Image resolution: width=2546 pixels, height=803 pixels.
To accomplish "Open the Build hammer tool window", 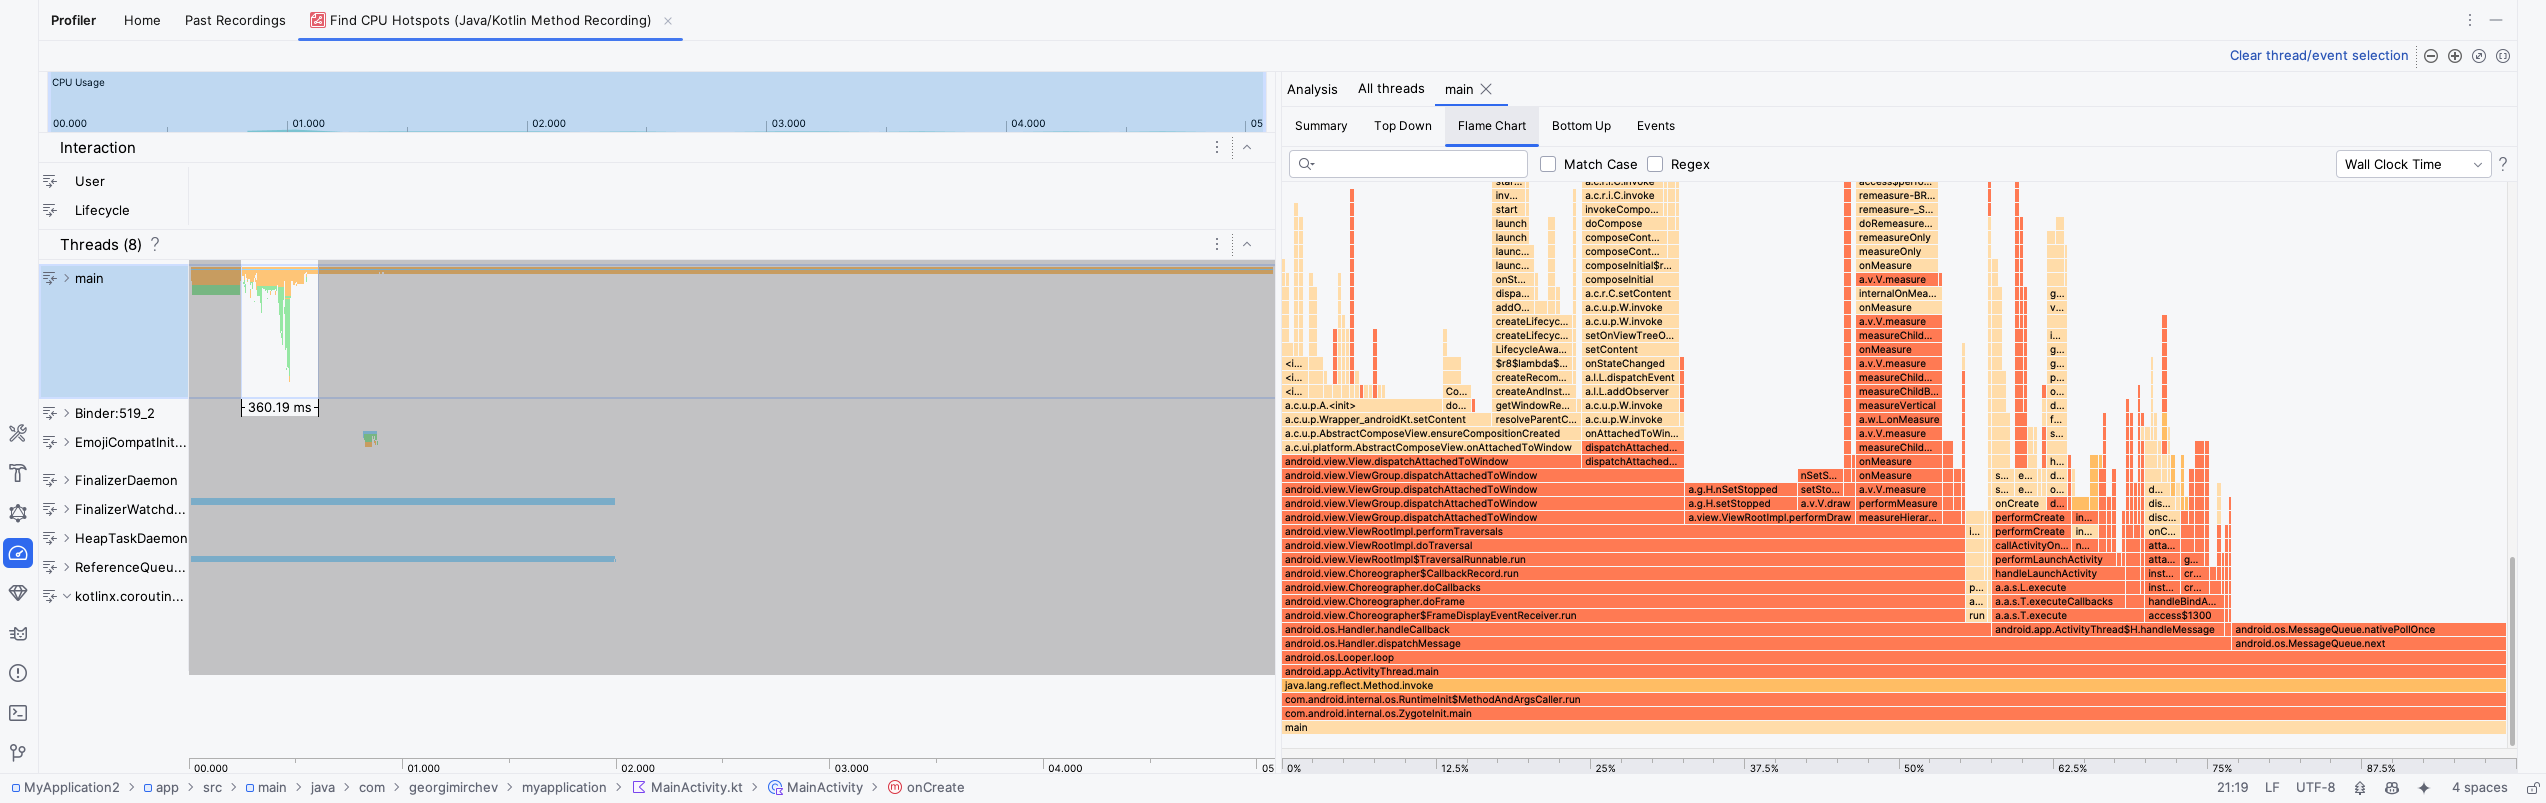I will coord(18,473).
